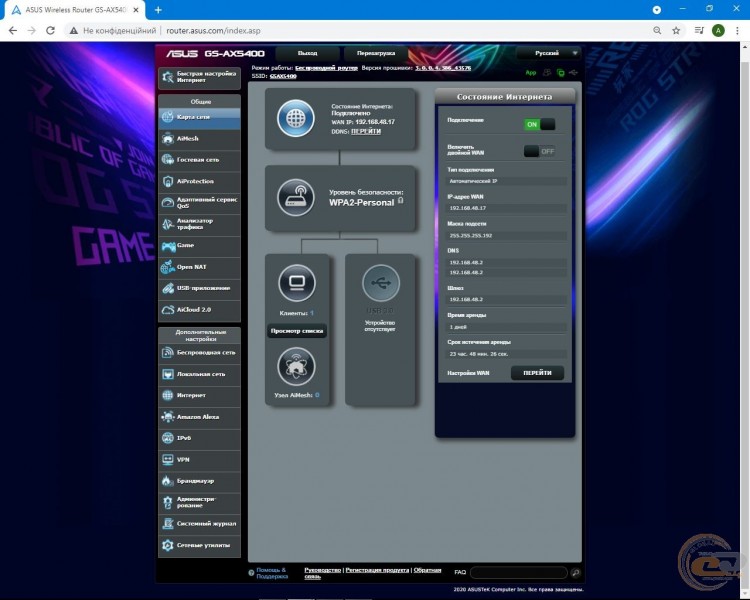Click the Clients computer icon
The height and width of the screenshot is (600, 750).
[x=297, y=283]
